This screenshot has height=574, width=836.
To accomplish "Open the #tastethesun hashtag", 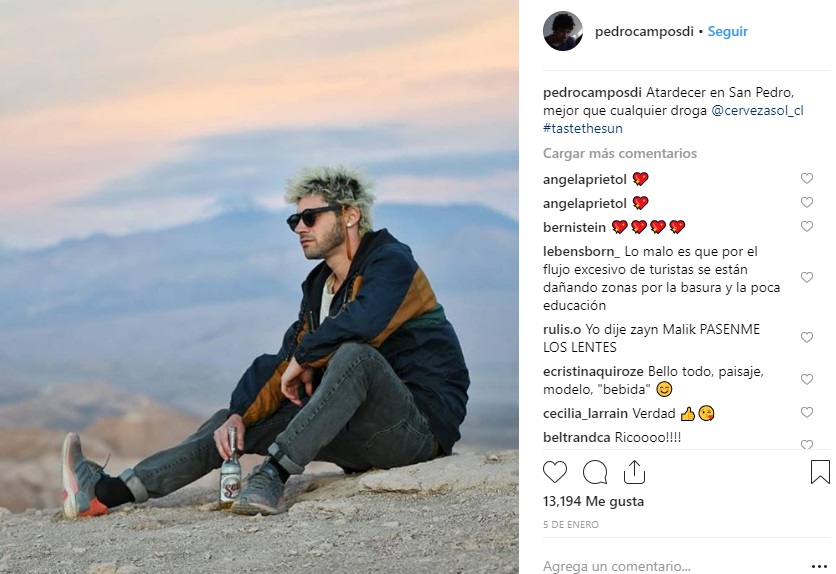I will (x=583, y=128).
